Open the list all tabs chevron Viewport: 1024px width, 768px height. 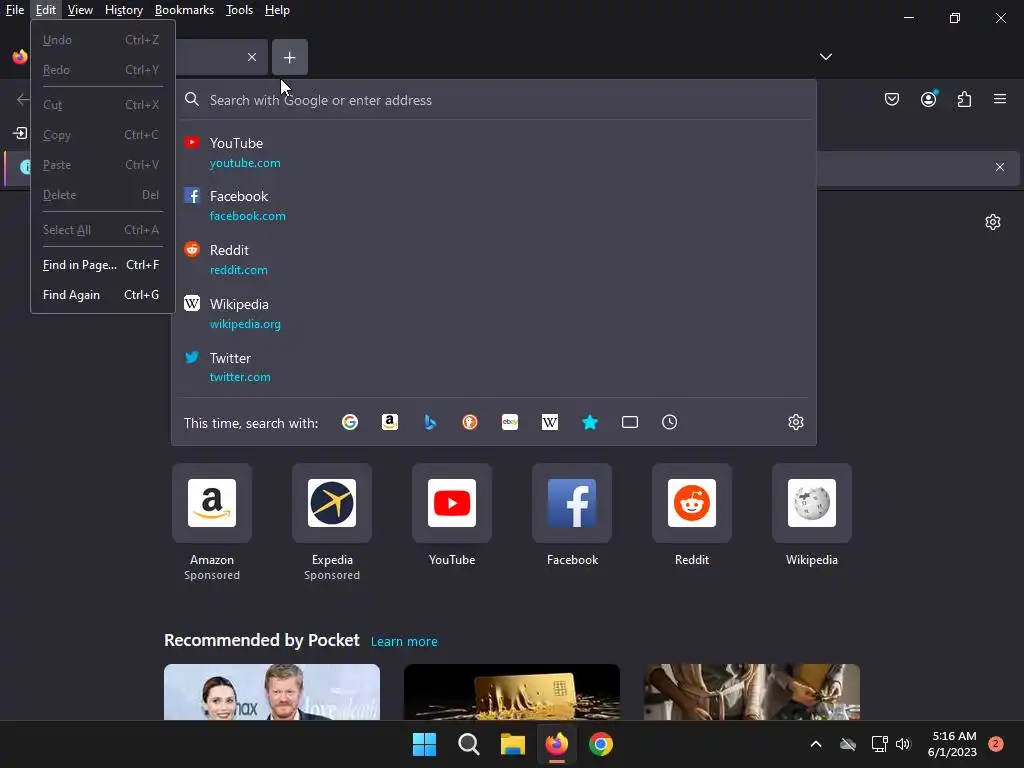pyautogui.click(x=825, y=57)
